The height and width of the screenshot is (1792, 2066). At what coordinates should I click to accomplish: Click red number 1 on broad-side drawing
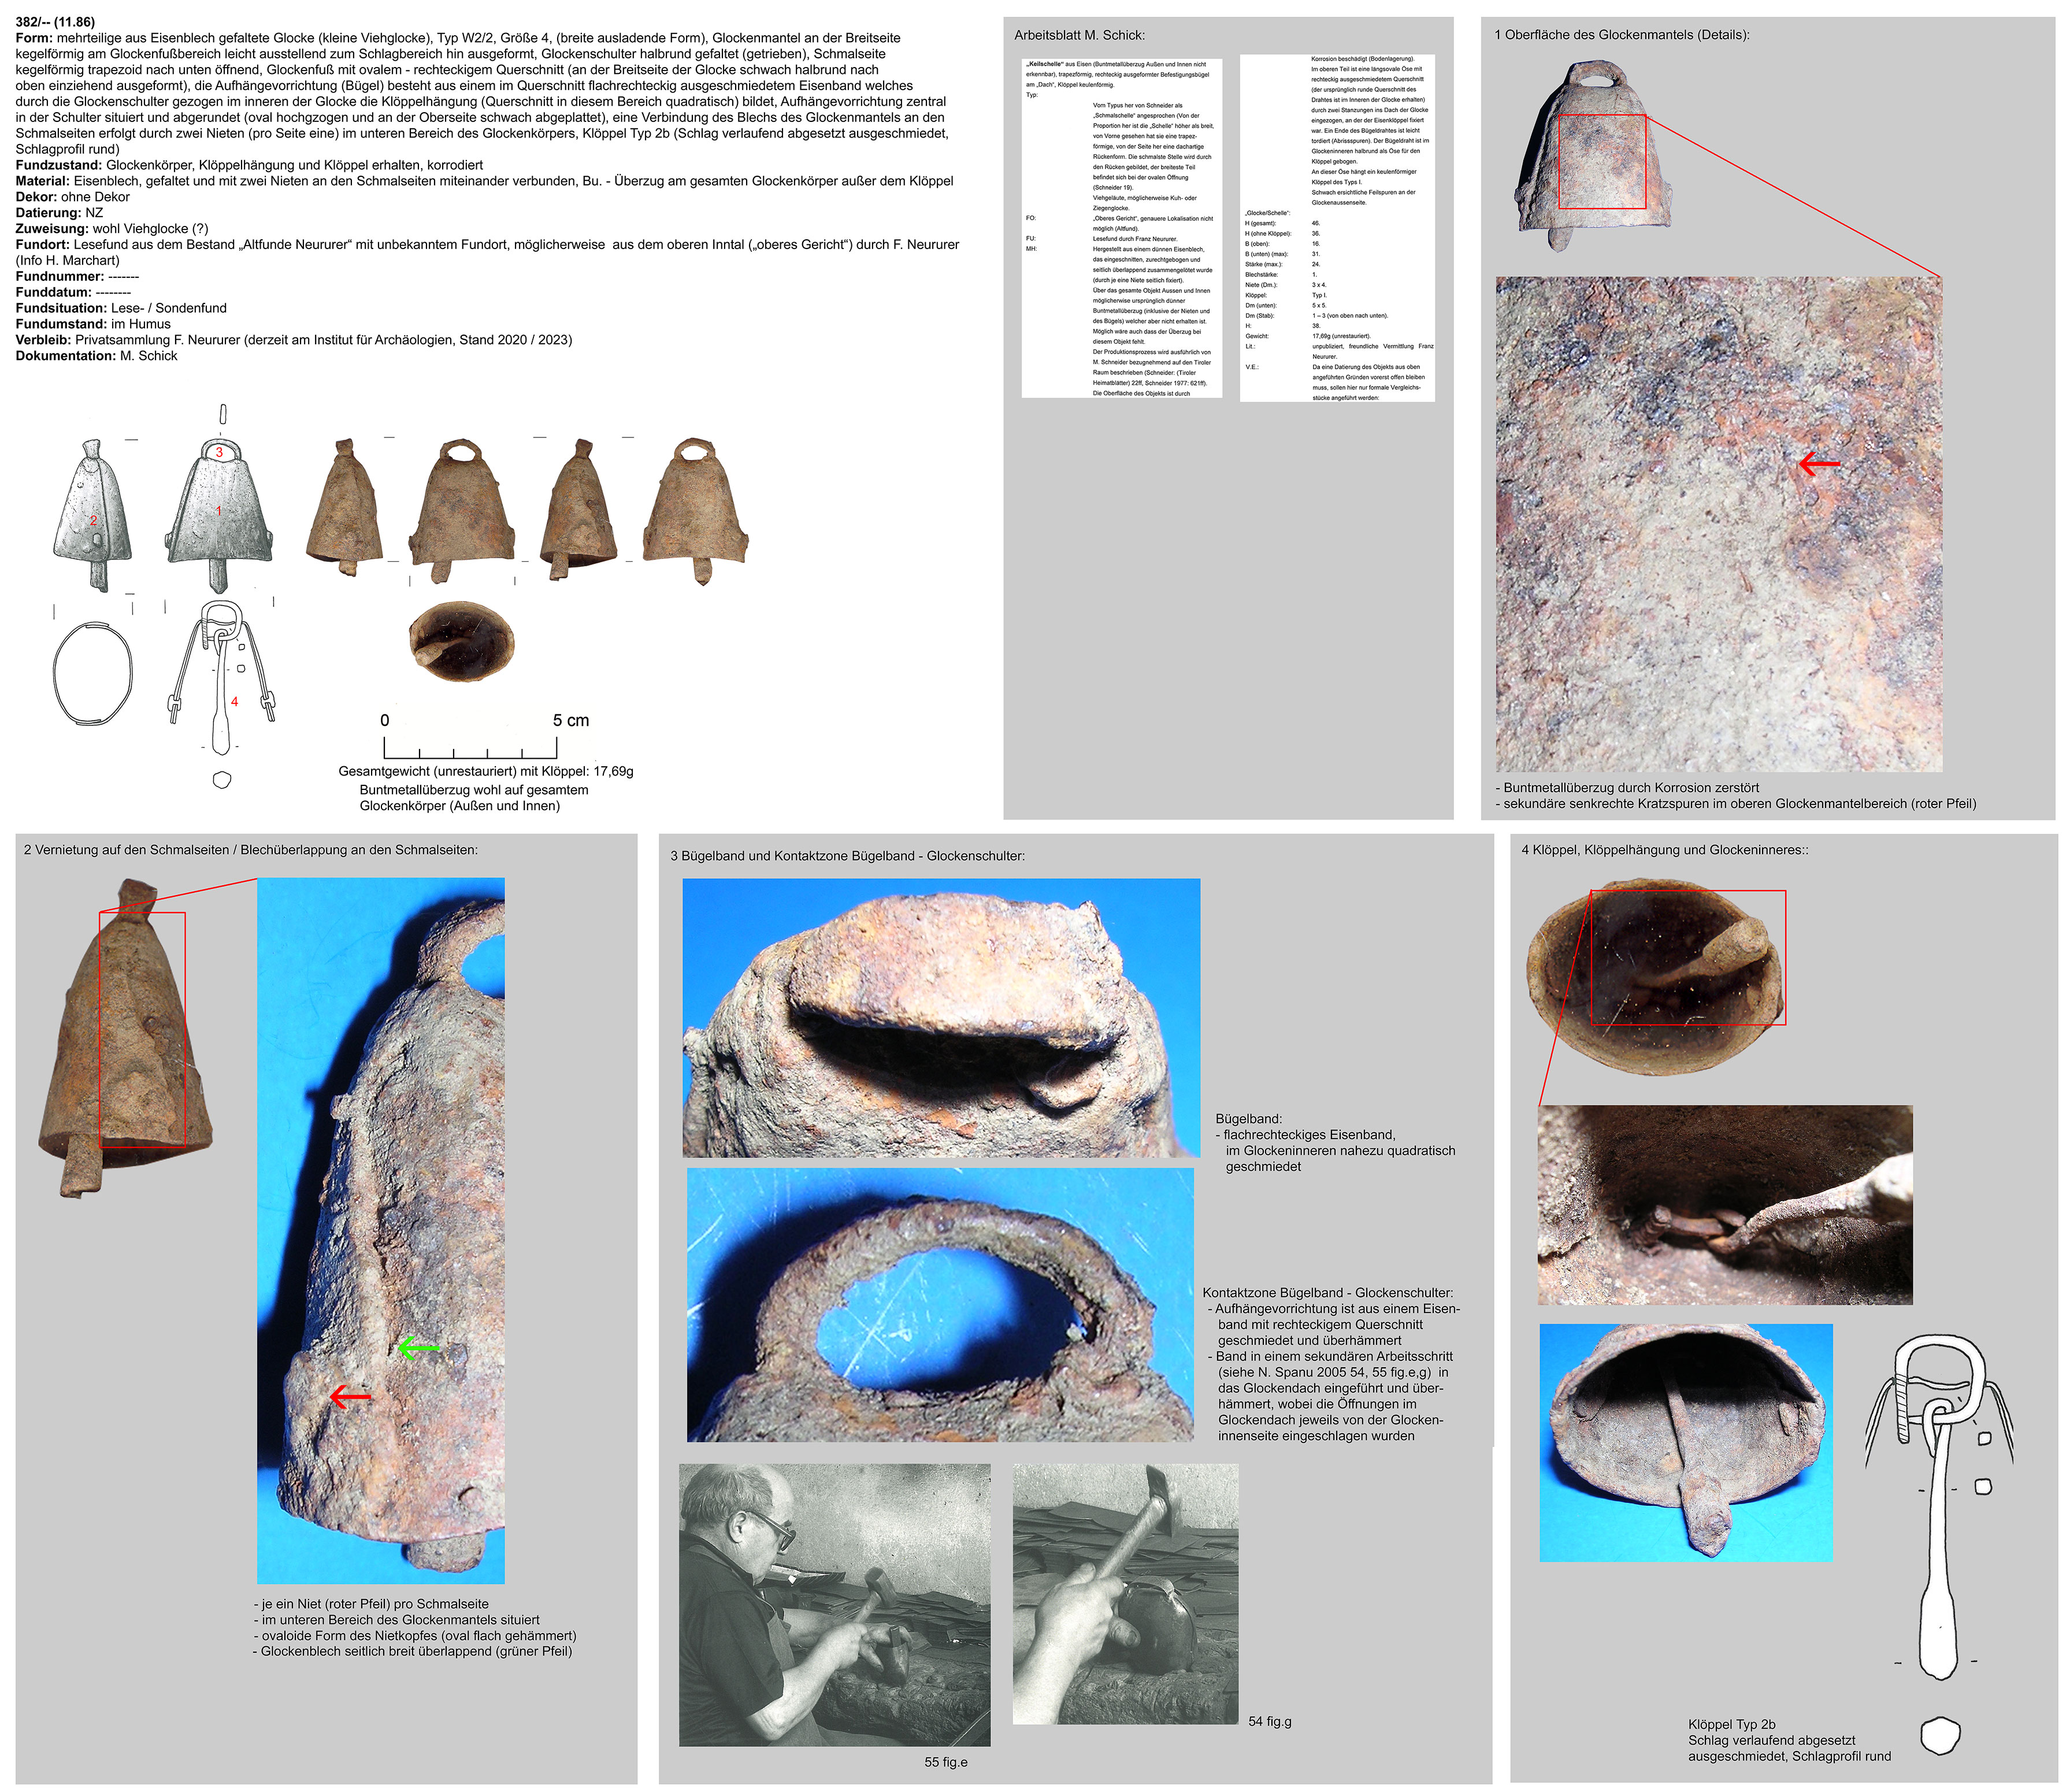[219, 510]
